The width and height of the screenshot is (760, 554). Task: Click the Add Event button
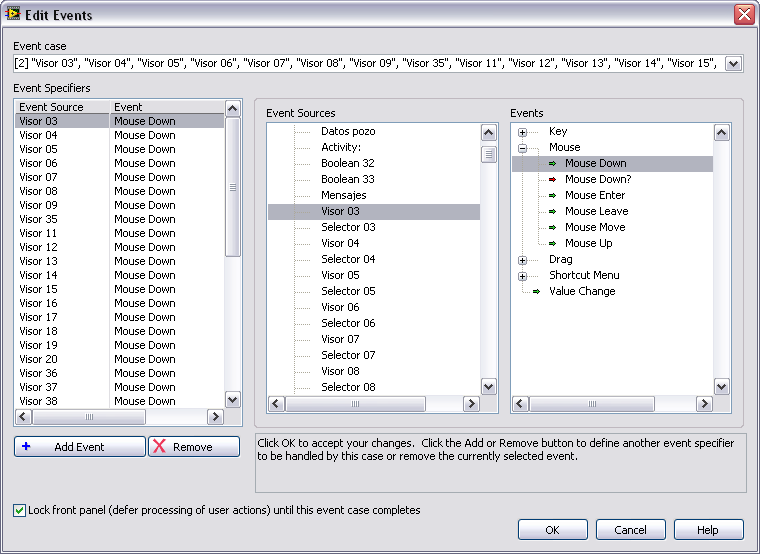(79, 446)
